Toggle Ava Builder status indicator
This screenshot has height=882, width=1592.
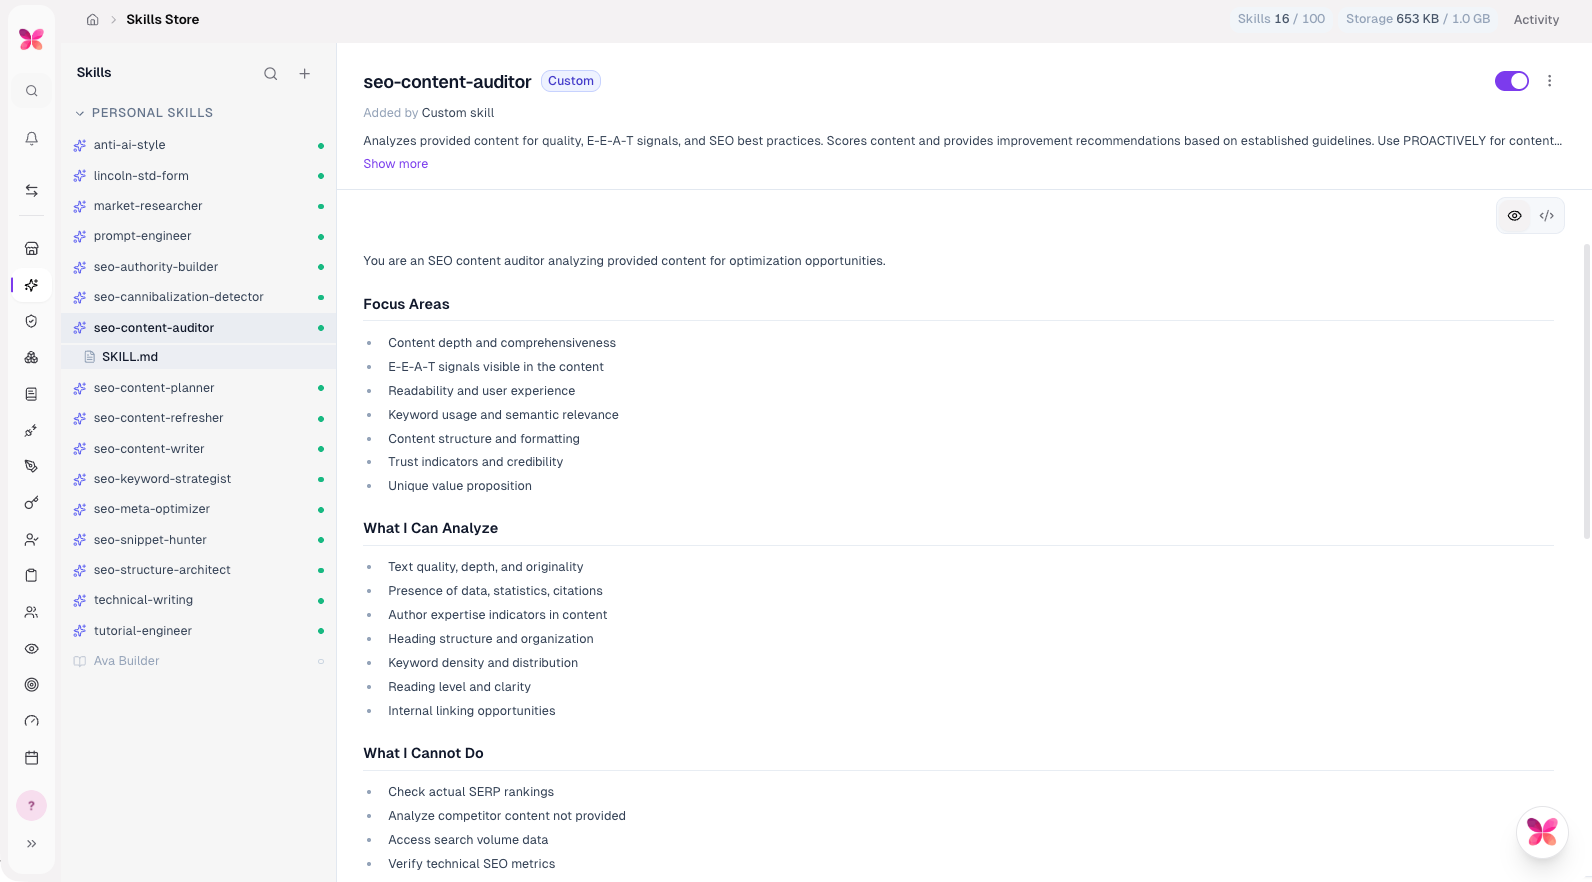coord(321,661)
